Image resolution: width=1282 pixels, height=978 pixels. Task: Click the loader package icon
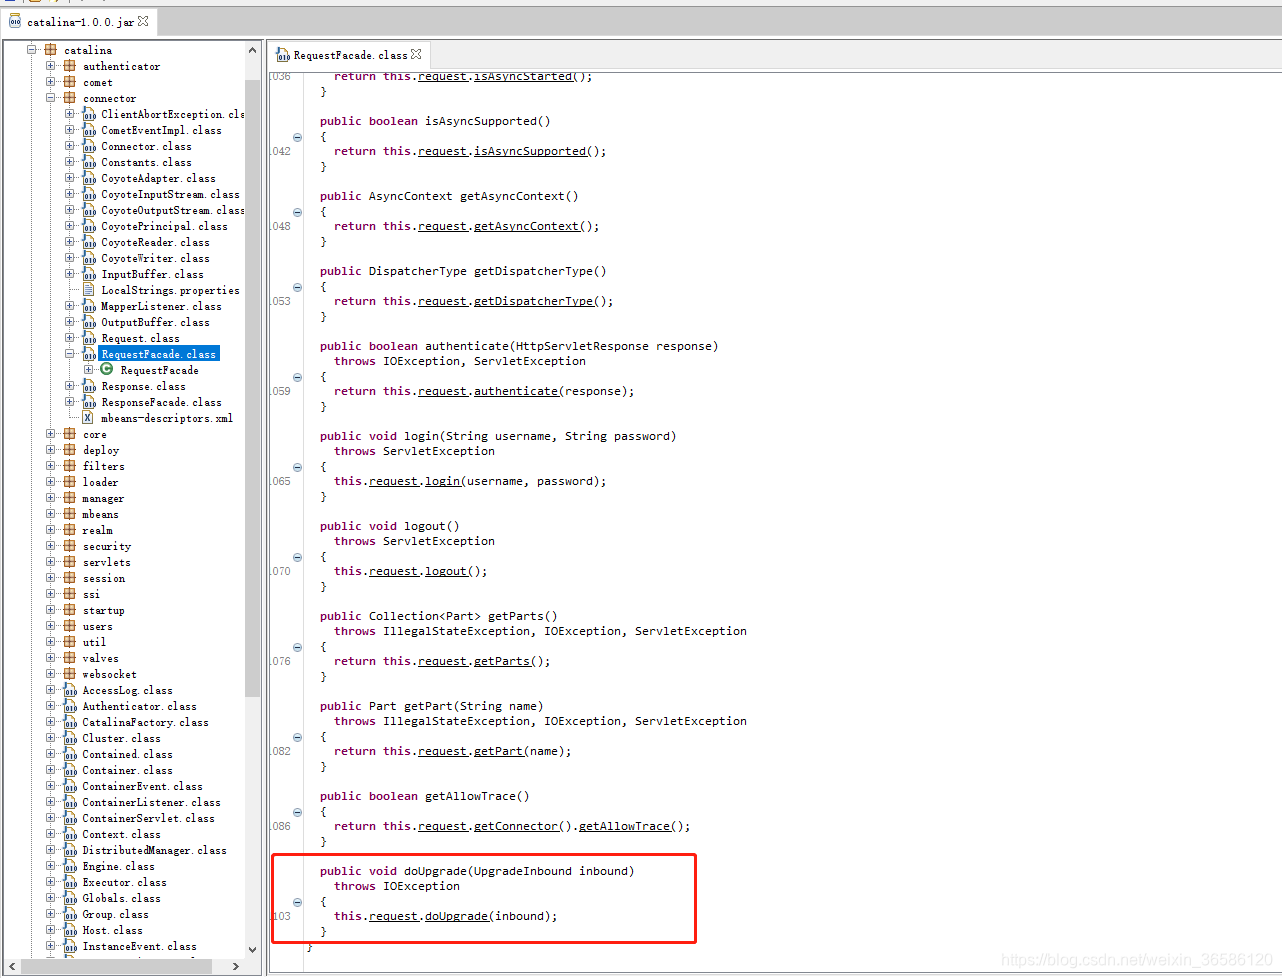pos(70,482)
